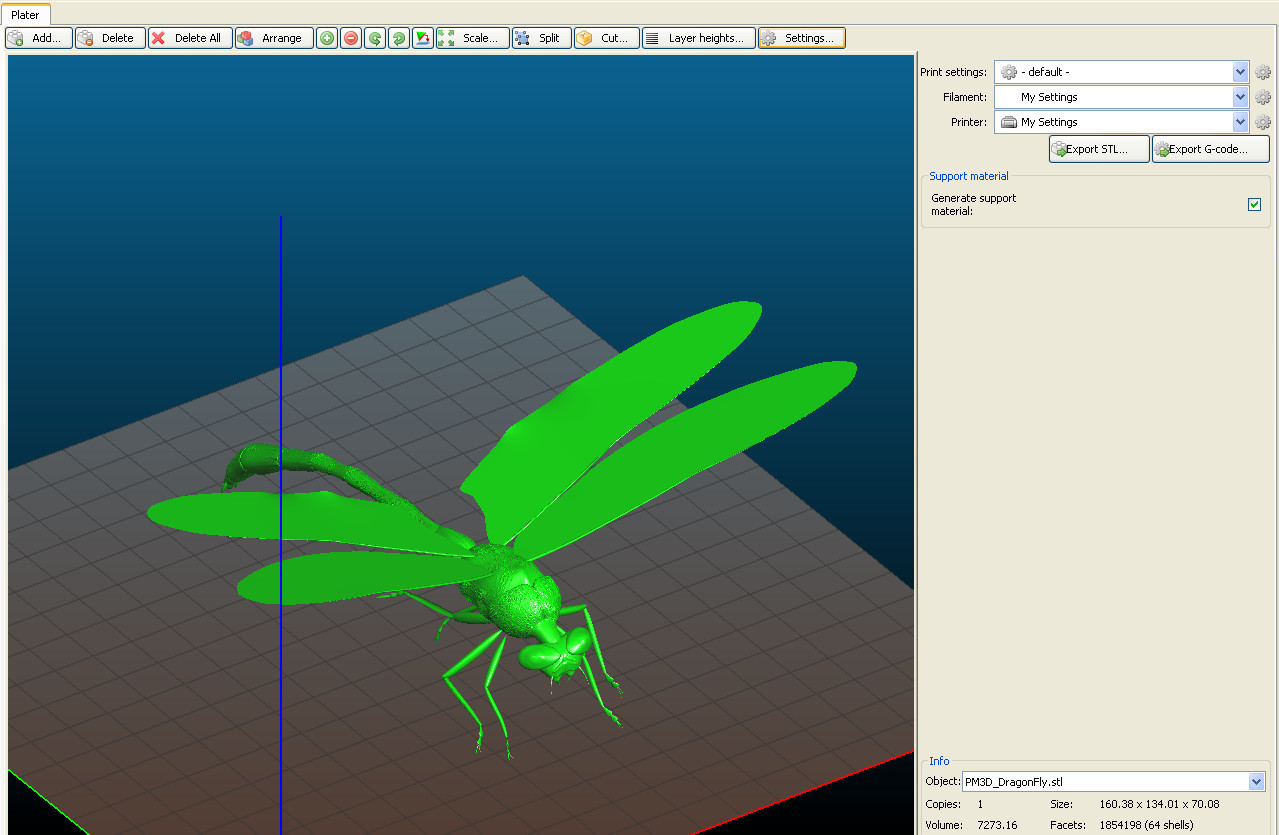Open the Filament preset dropdown
1279x835 pixels.
1240,97
